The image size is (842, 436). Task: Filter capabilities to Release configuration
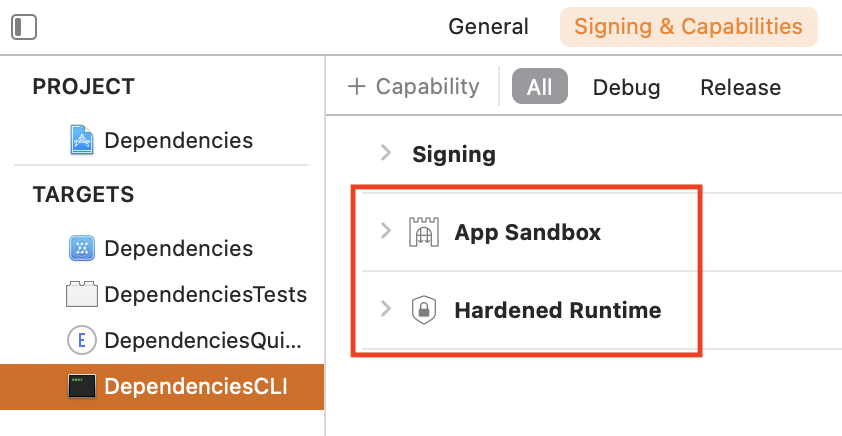(x=740, y=87)
